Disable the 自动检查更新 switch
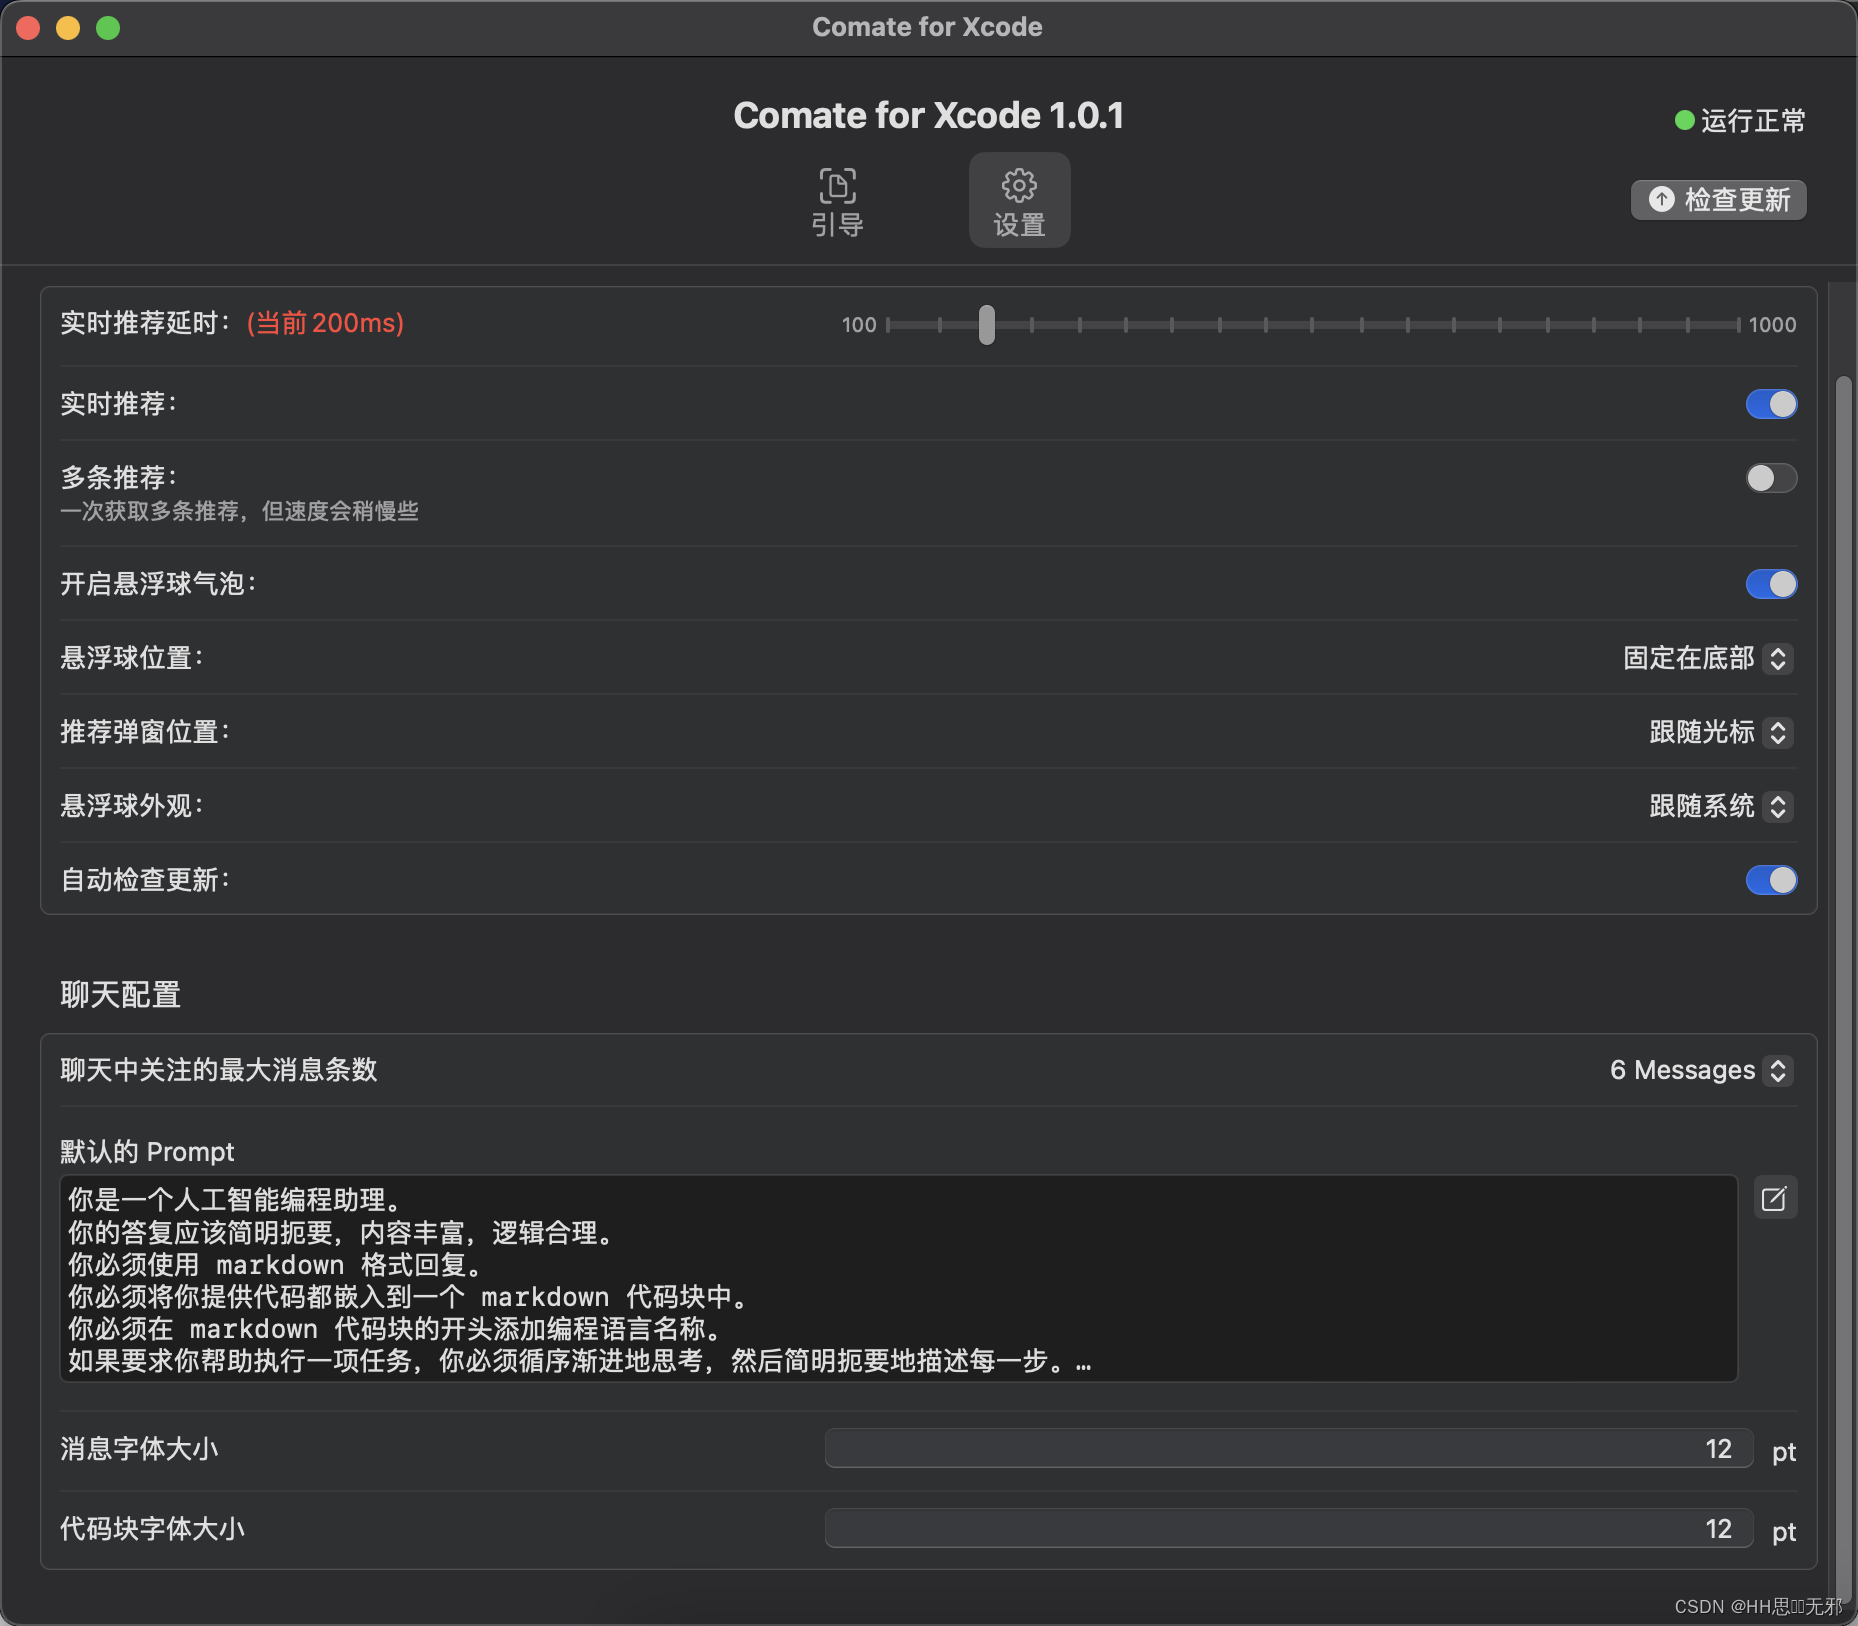Screen dimensions: 1858x1626 point(1771,880)
